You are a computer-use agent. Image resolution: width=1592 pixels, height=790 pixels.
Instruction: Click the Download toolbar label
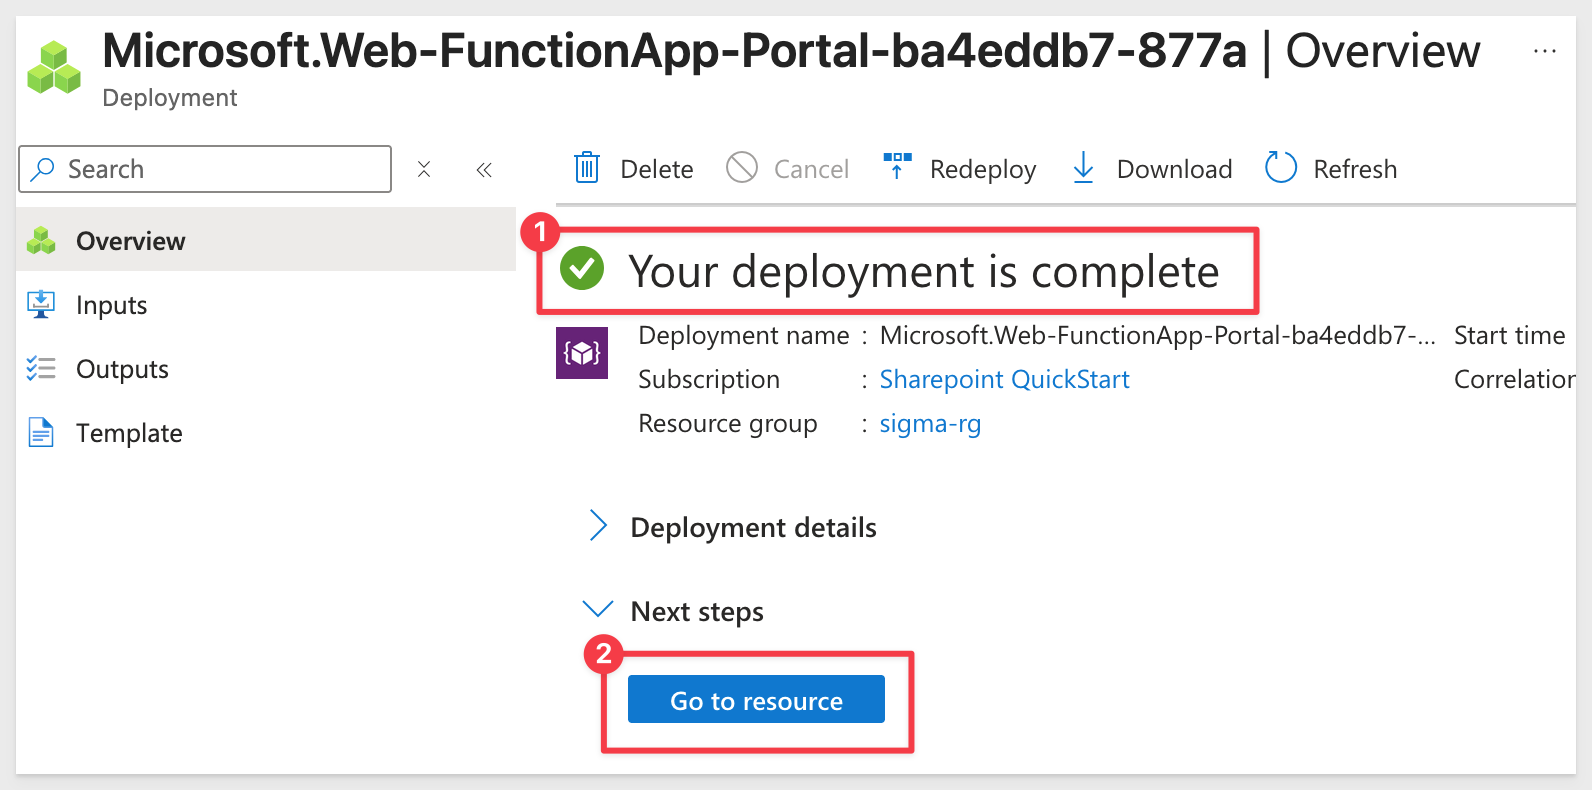(x=1174, y=169)
